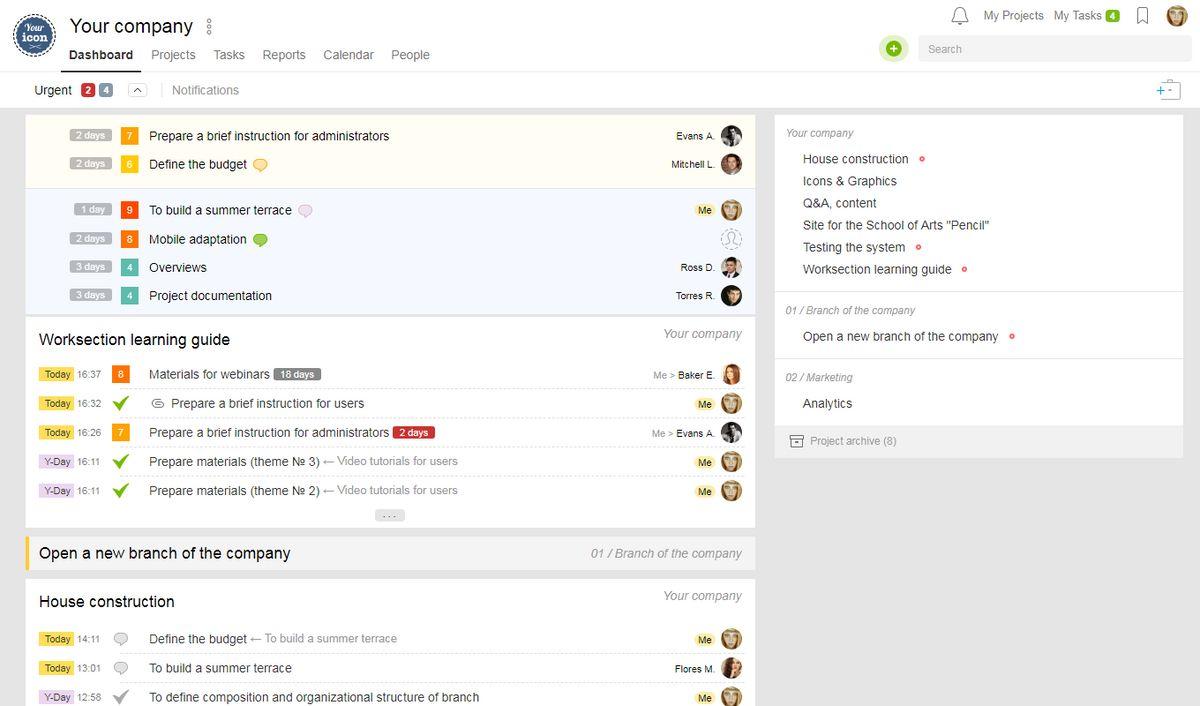Screen dimensions: 1200x706
Task: Click Ross D. avatar on Overviews task
Action: [x=731, y=267]
